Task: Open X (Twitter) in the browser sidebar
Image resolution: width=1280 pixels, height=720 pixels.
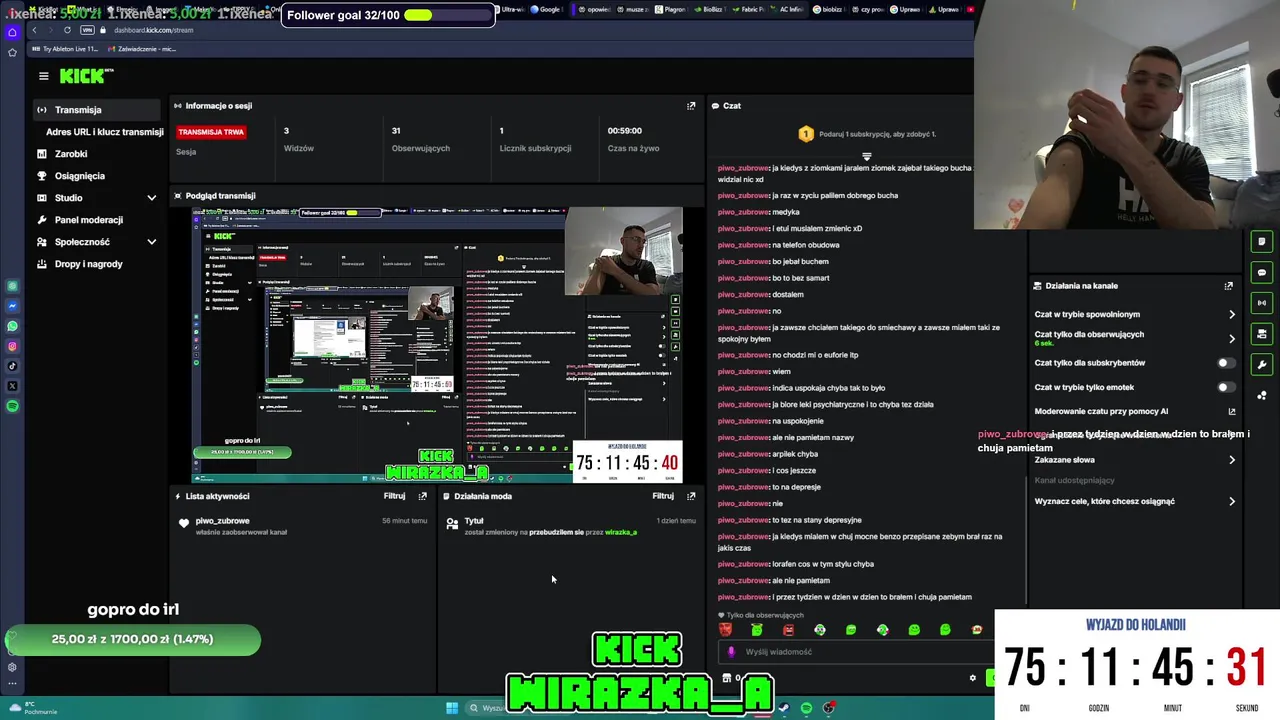Action: click(x=12, y=386)
